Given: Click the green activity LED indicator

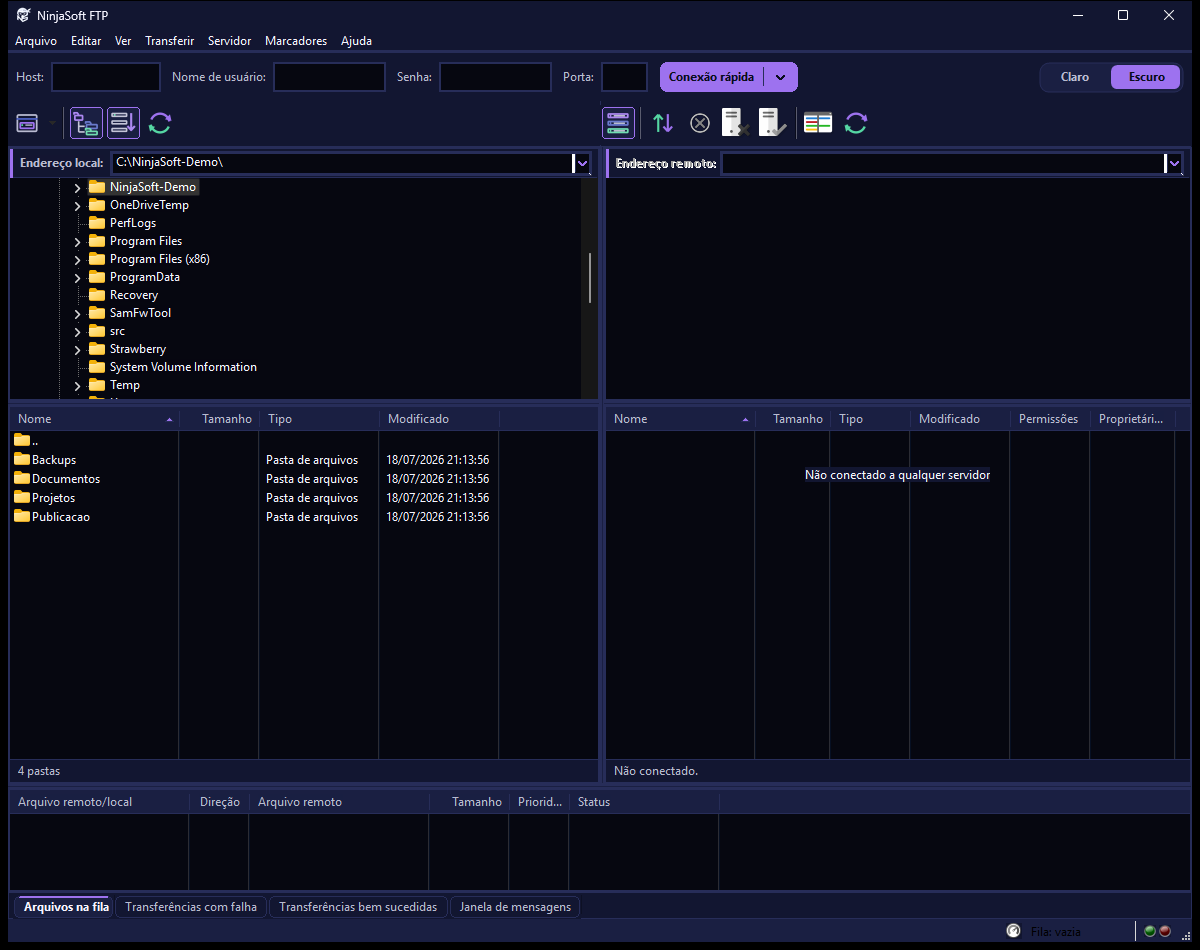Looking at the screenshot, I should click(1150, 931).
